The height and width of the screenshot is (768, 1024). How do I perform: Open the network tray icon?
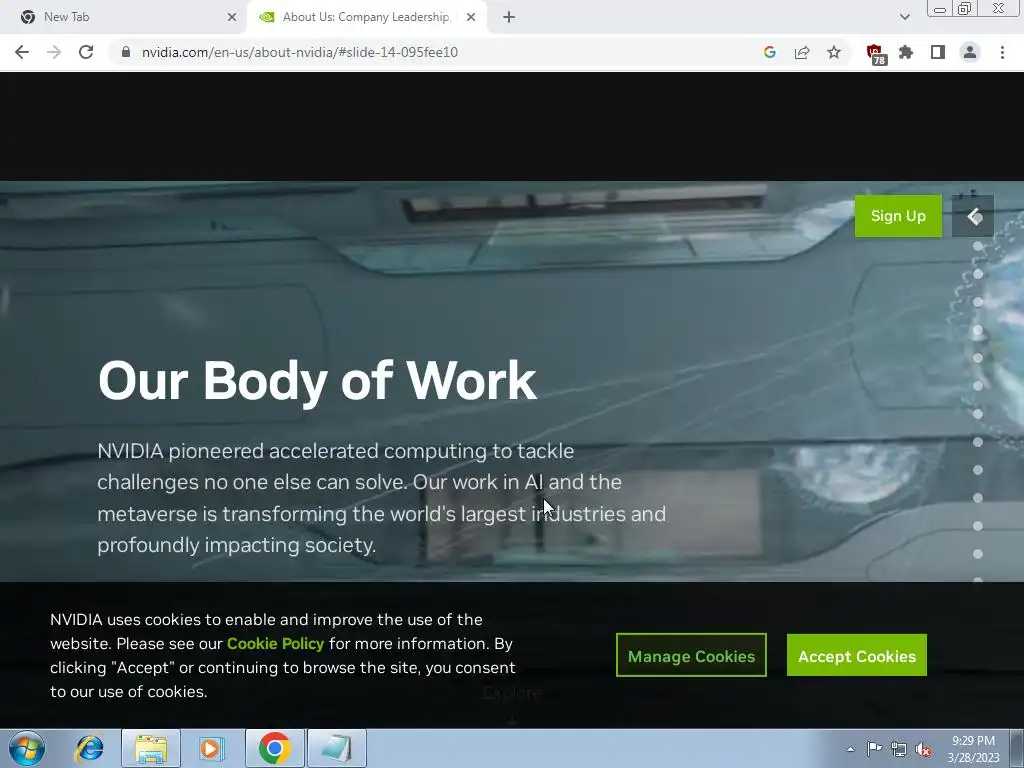(899, 749)
